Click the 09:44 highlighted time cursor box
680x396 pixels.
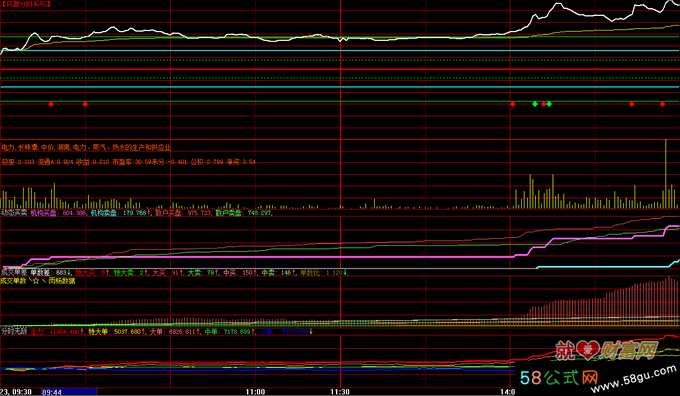(69, 392)
